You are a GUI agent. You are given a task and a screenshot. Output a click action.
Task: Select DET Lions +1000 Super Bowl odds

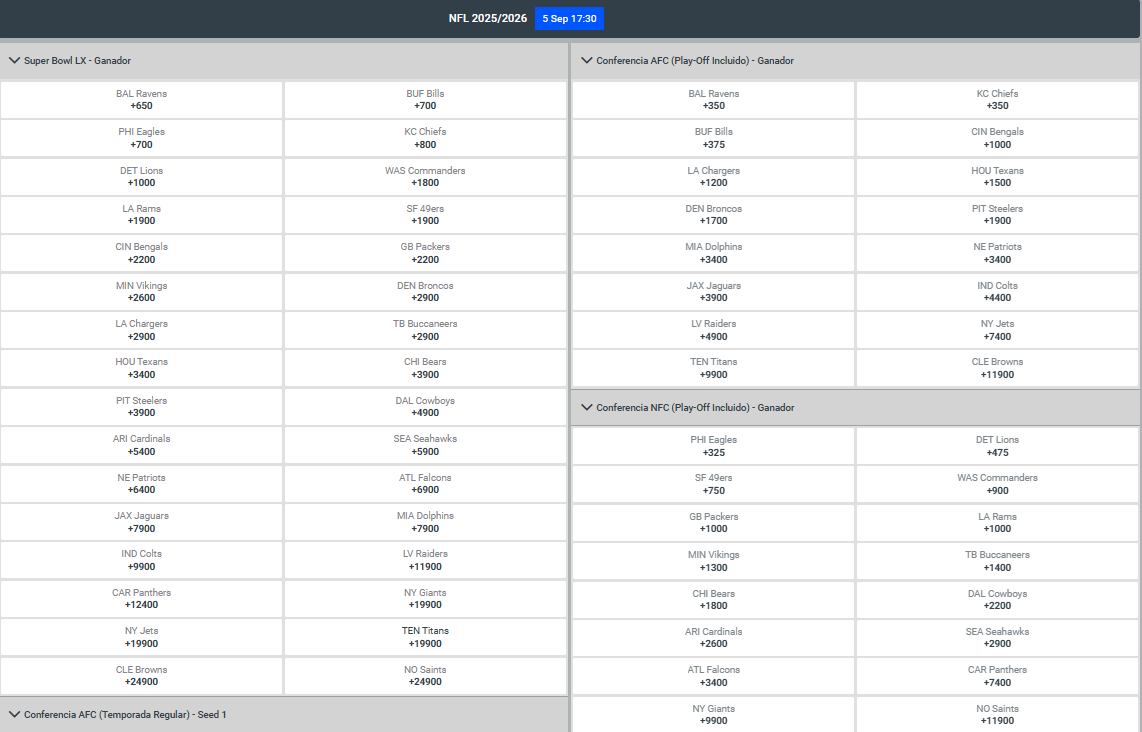tap(141, 177)
